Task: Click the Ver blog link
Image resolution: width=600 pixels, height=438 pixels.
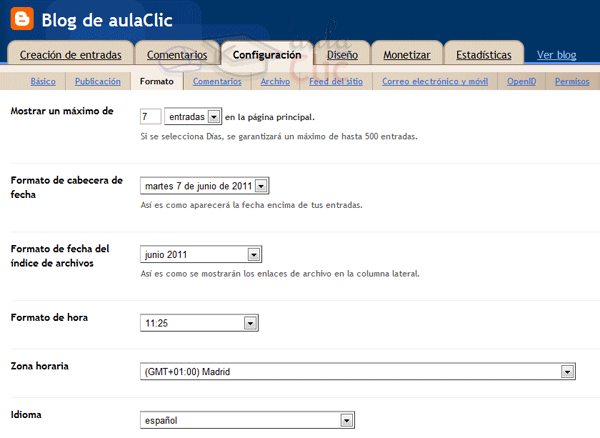Action: 557,55
